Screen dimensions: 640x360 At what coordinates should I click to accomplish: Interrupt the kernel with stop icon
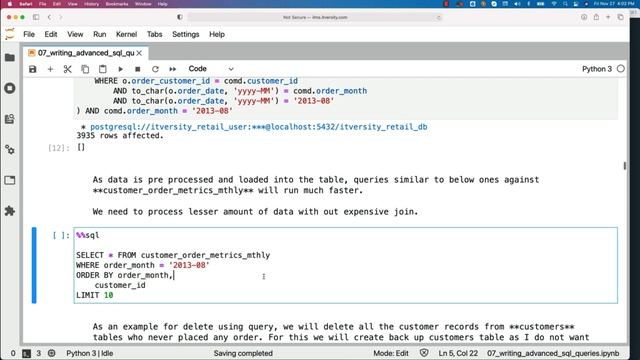point(138,69)
